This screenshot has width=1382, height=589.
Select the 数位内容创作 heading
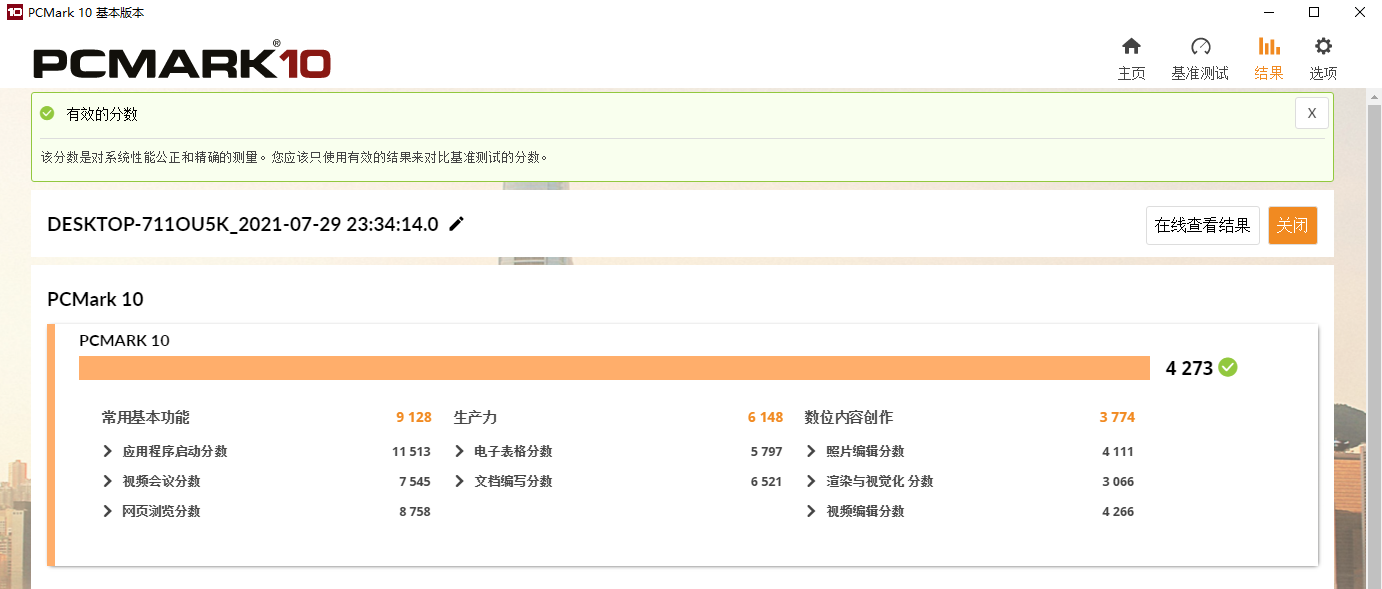point(849,417)
